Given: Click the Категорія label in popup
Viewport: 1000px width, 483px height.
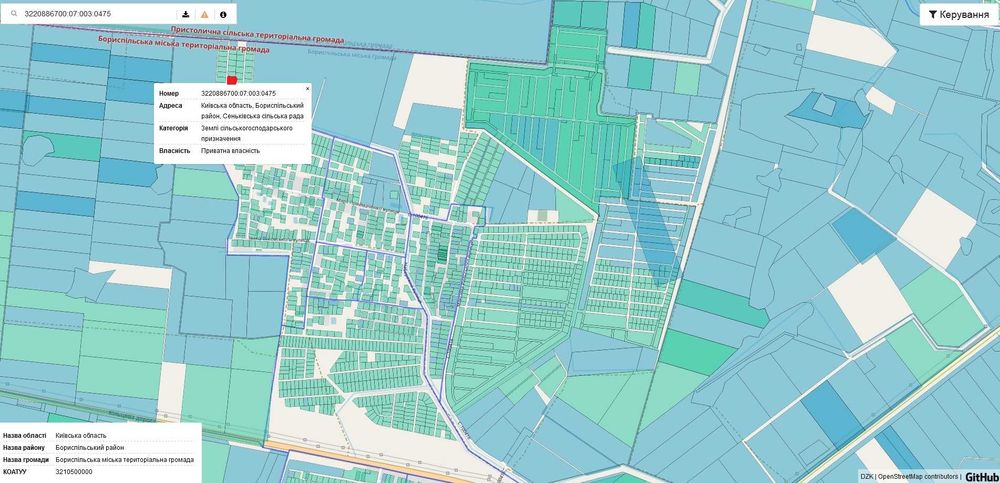Looking at the screenshot, I should (173, 128).
